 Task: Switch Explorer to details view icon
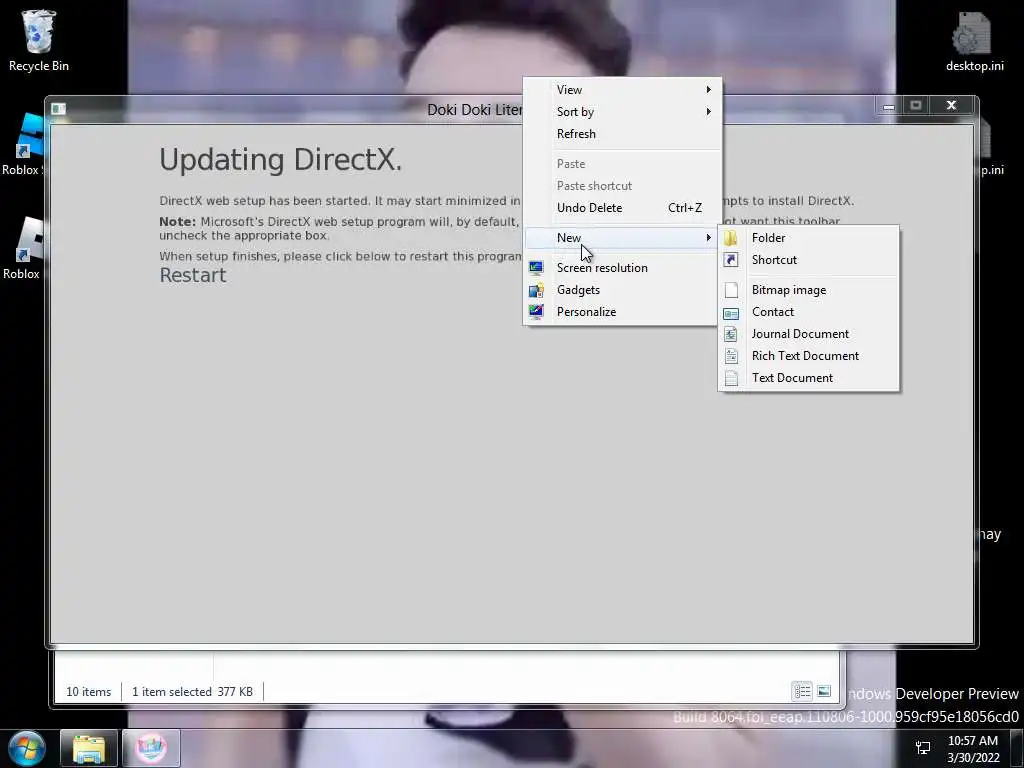tap(802, 691)
